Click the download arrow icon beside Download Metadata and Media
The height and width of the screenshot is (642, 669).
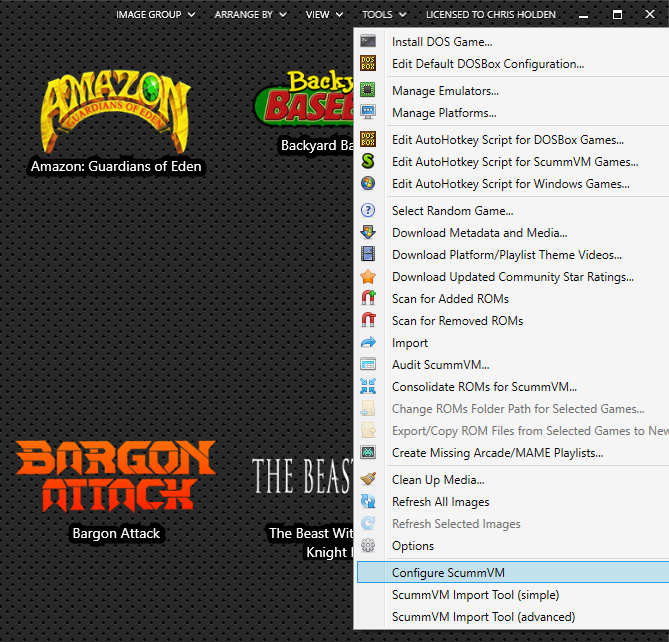pyautogui.click(x=368, y=232)
